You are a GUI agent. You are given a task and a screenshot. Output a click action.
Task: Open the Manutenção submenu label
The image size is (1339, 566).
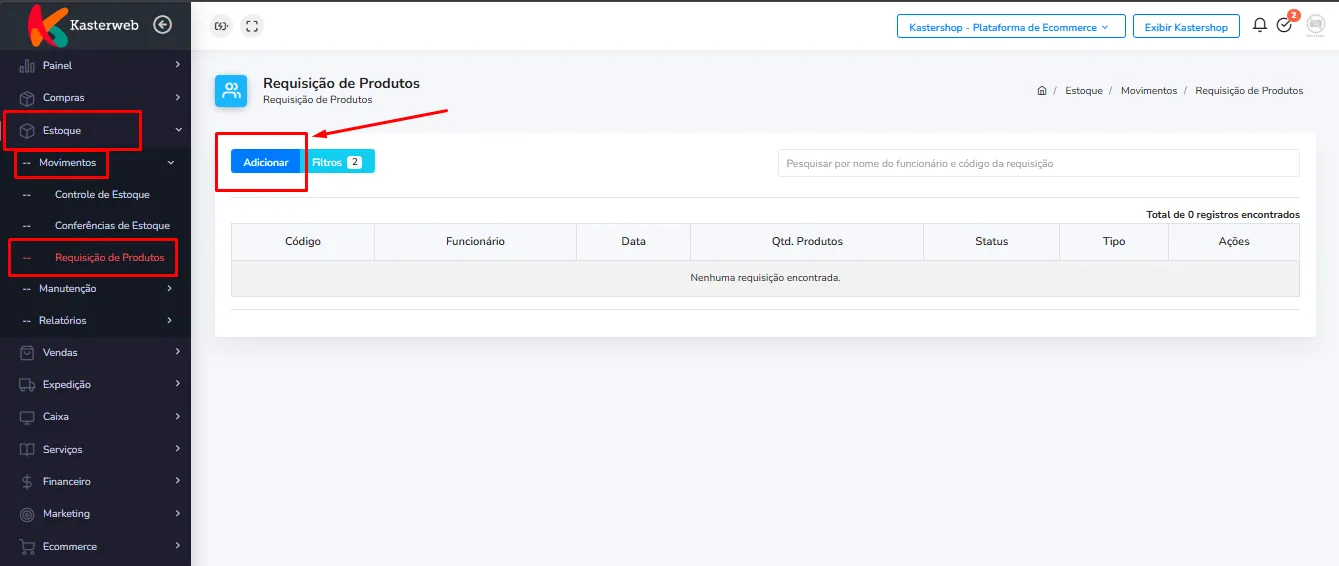pos(67,288)
